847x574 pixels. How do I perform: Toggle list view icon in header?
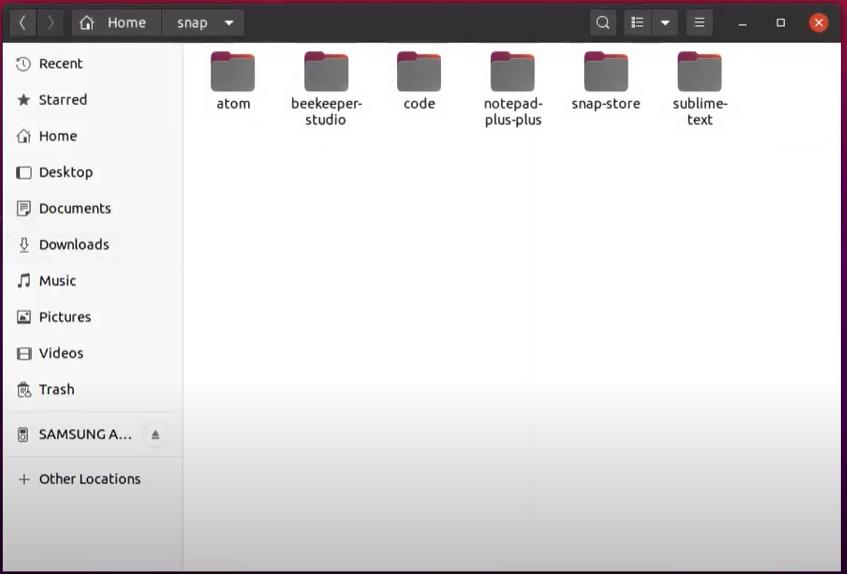pyautogui.click(x=637, y=23)
